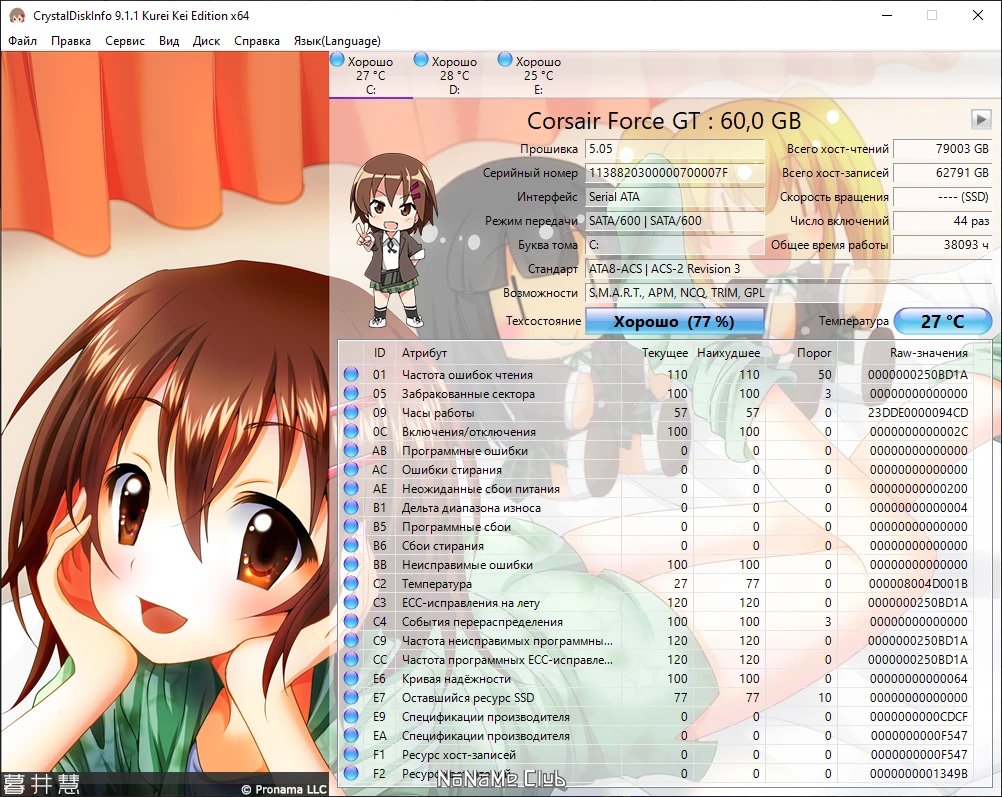1002x797 pixels.
Task: Click status orb for Программные ошибки
Action: pyautogui.click(x=351, y=451)
